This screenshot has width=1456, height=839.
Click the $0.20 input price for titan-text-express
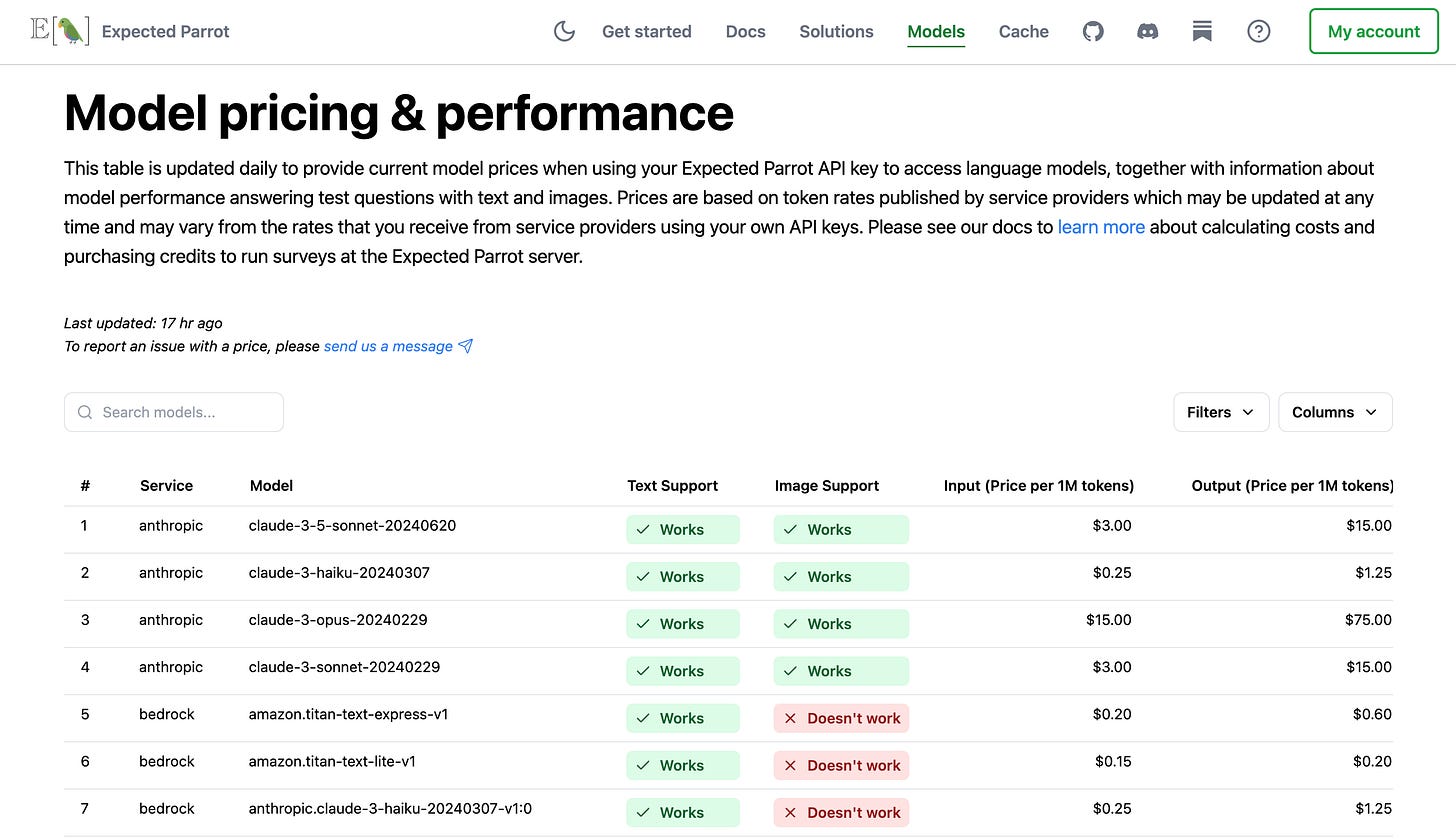(x=1112, y=713)
